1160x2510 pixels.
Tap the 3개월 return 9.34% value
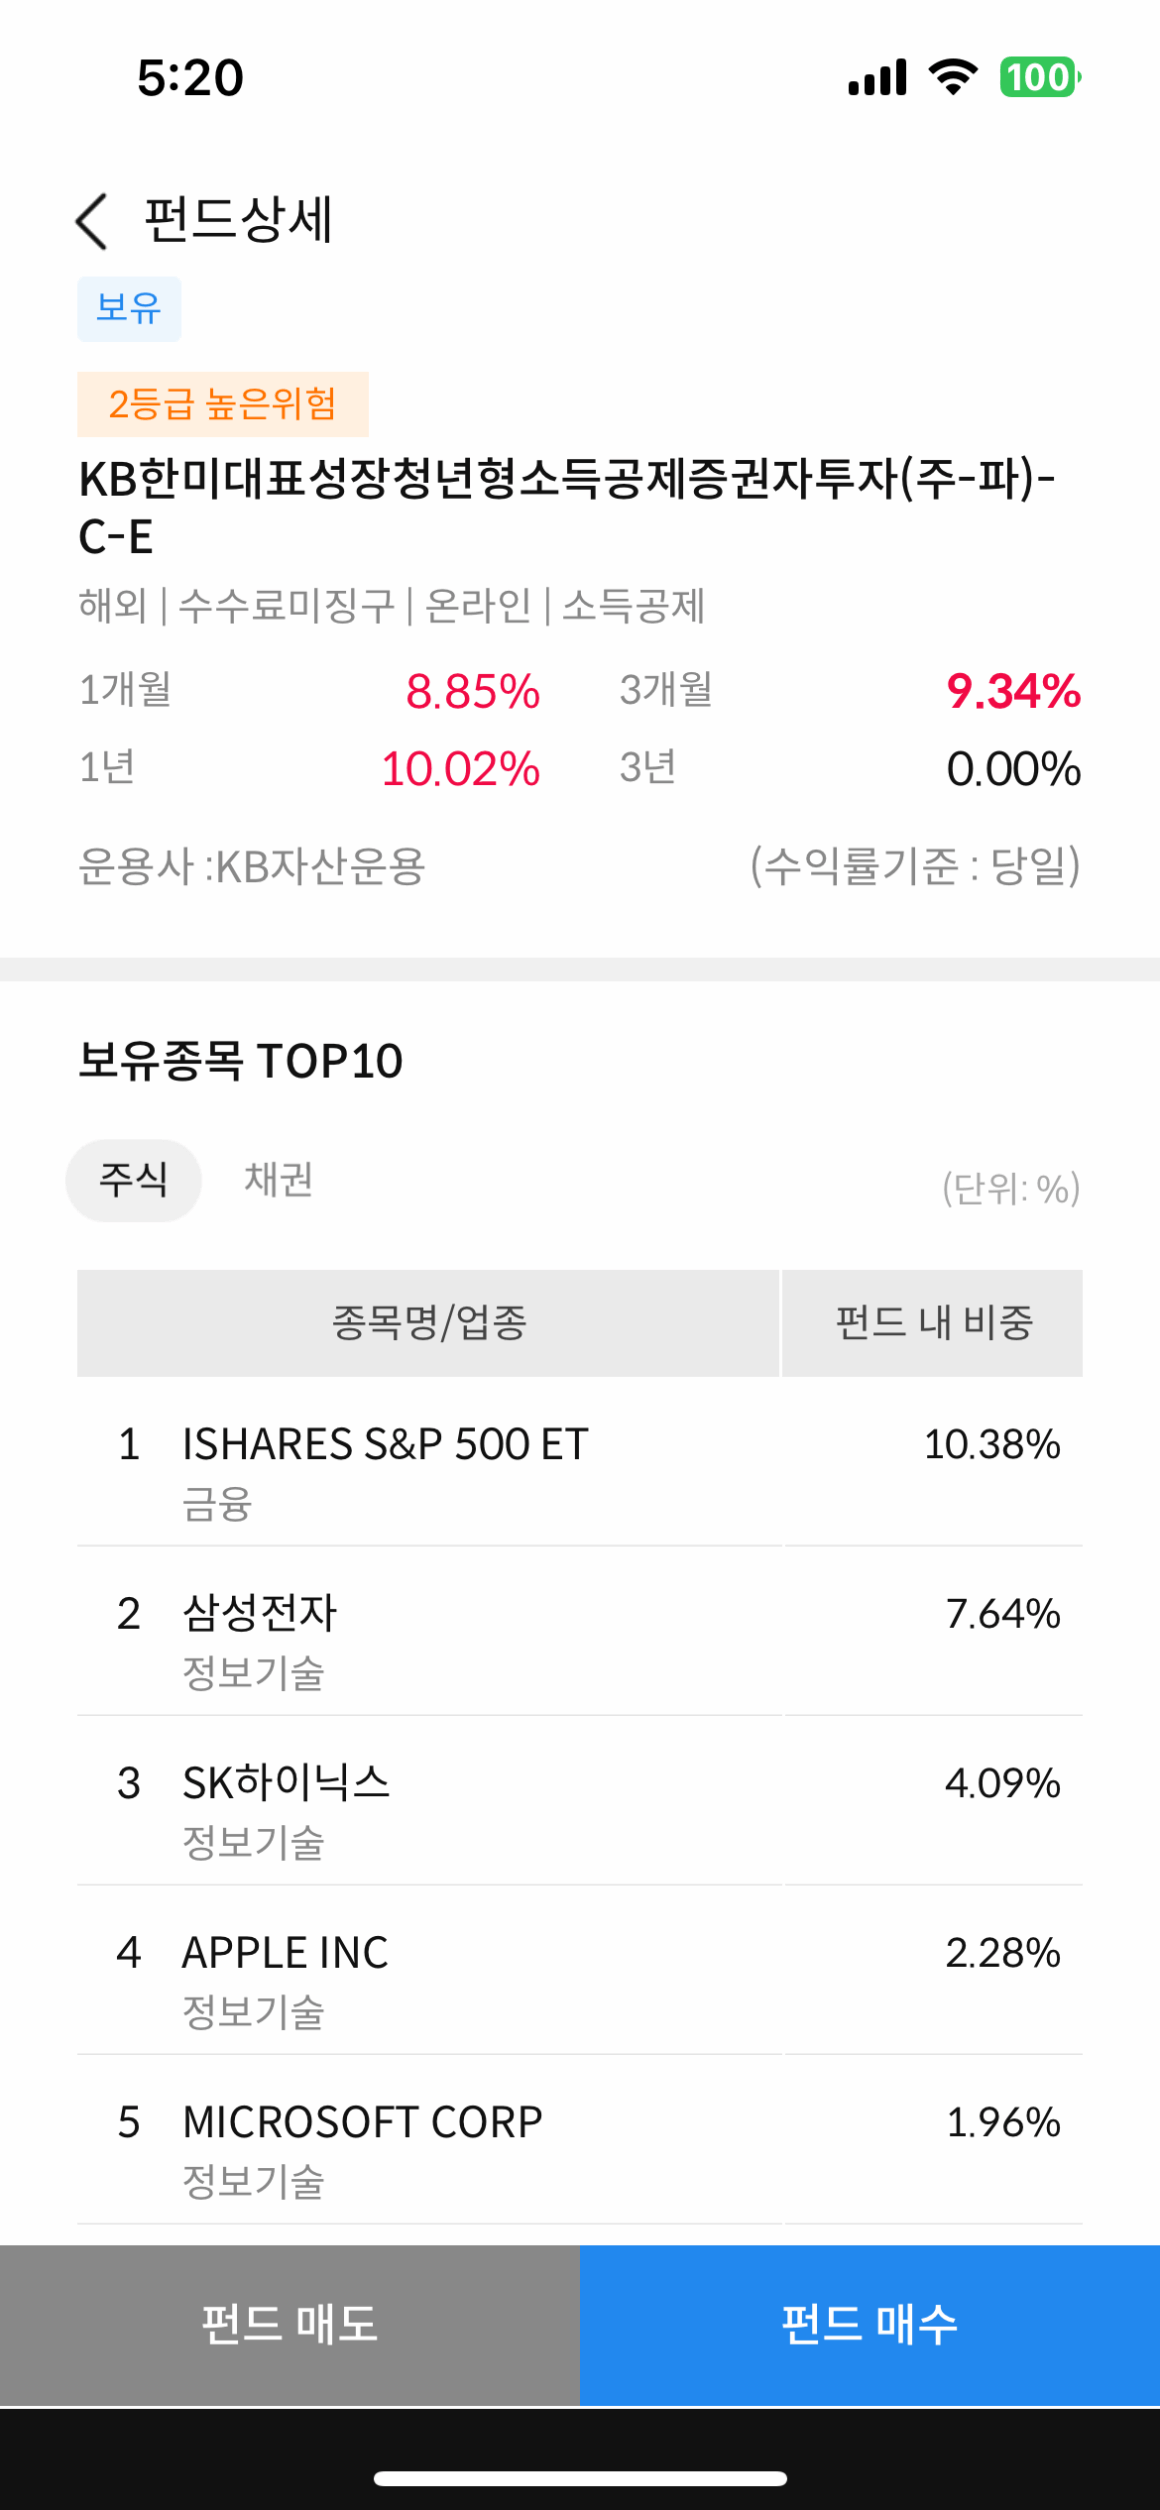[x=1013, y=691]
